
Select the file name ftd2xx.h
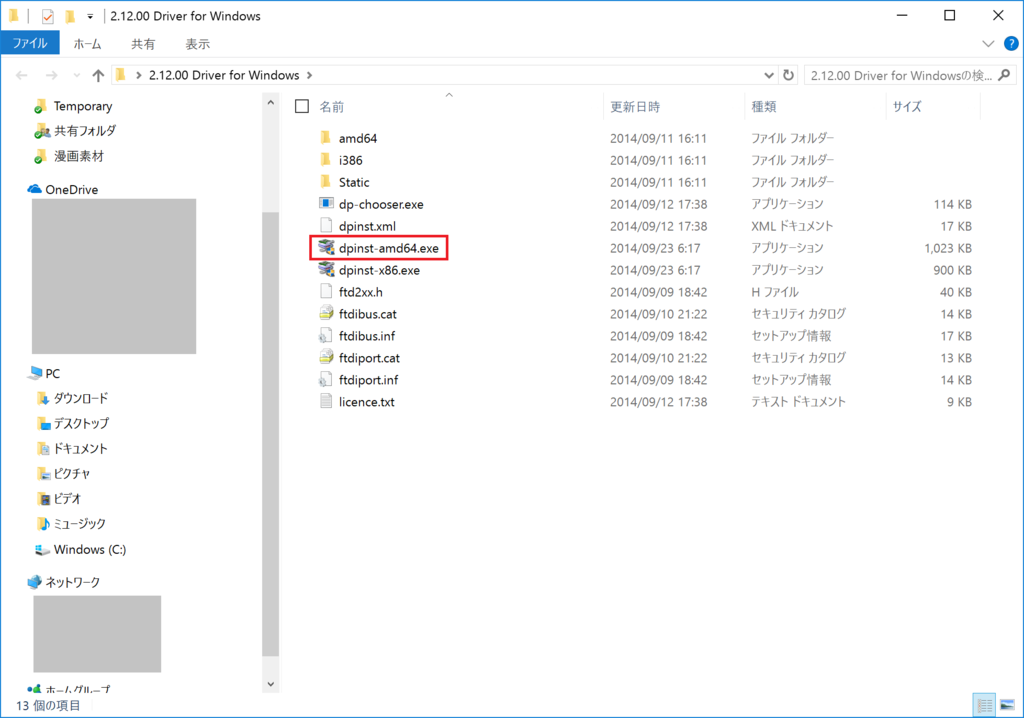pyautogui.click(x=360, y=292)
